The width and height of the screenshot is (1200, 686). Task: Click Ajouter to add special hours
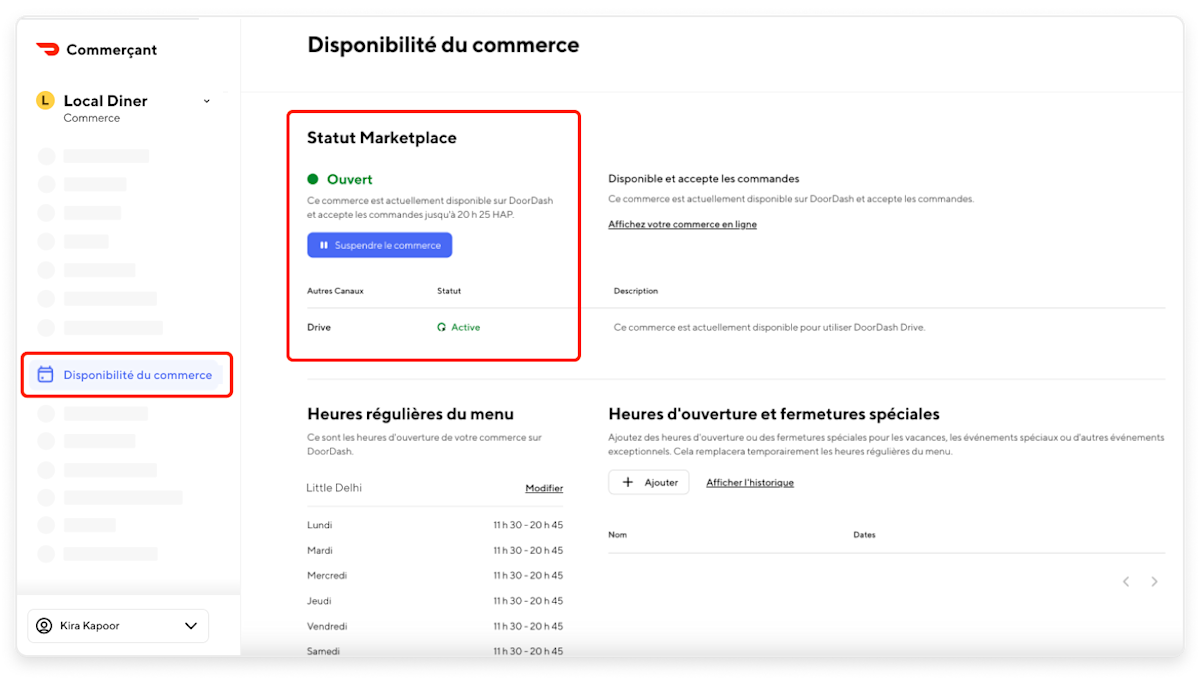point(649,482)
